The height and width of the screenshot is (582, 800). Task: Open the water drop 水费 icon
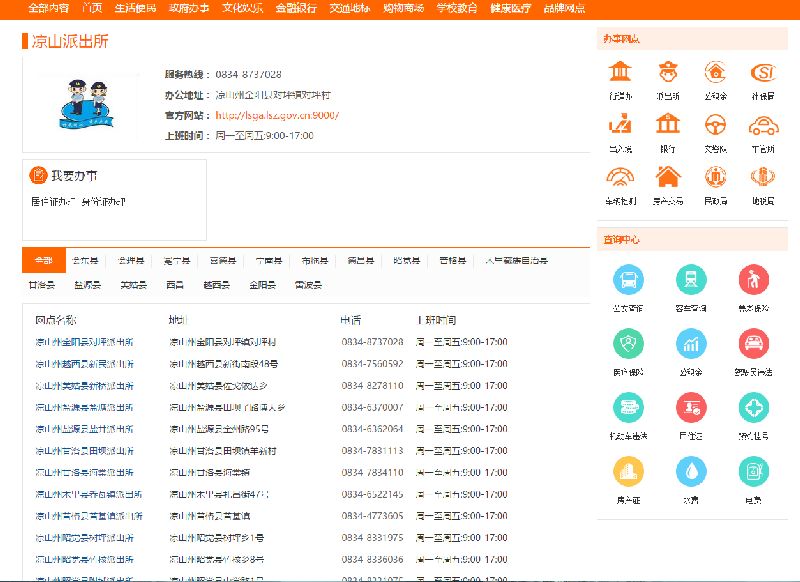click(691, 471)
